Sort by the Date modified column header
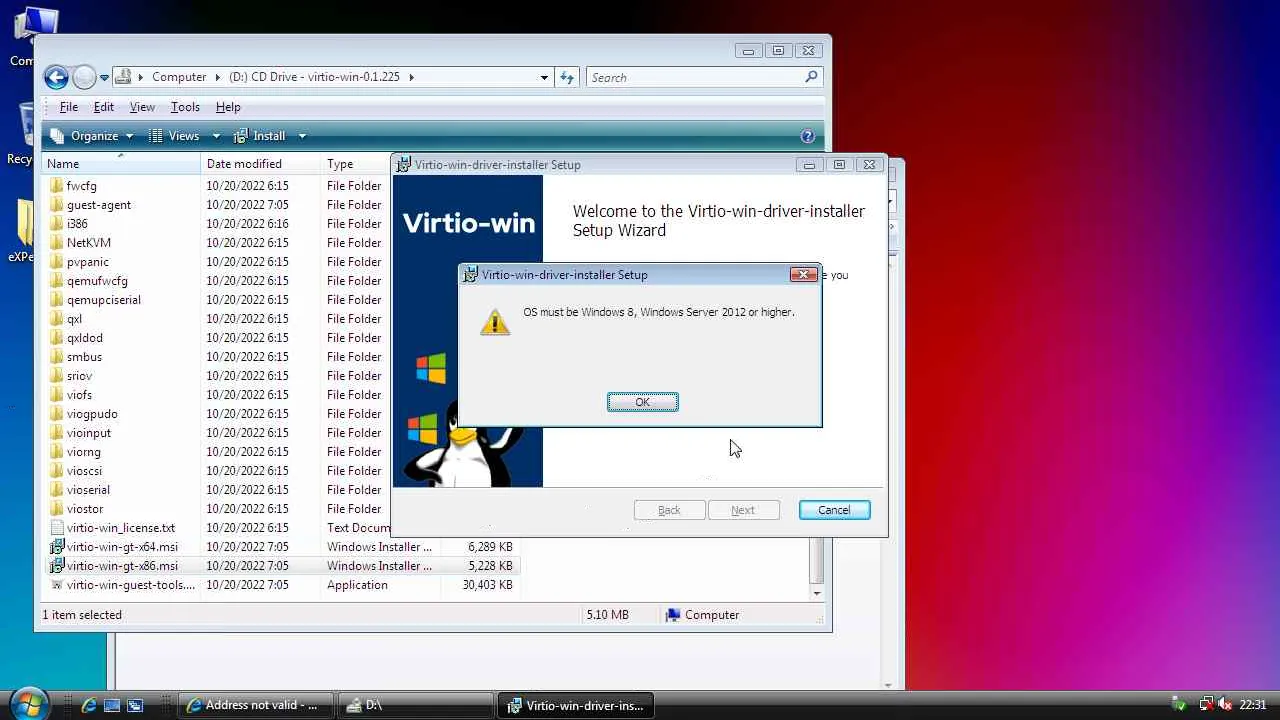Viewport: 1280px width, 720px height. click(x=261, y=164)
